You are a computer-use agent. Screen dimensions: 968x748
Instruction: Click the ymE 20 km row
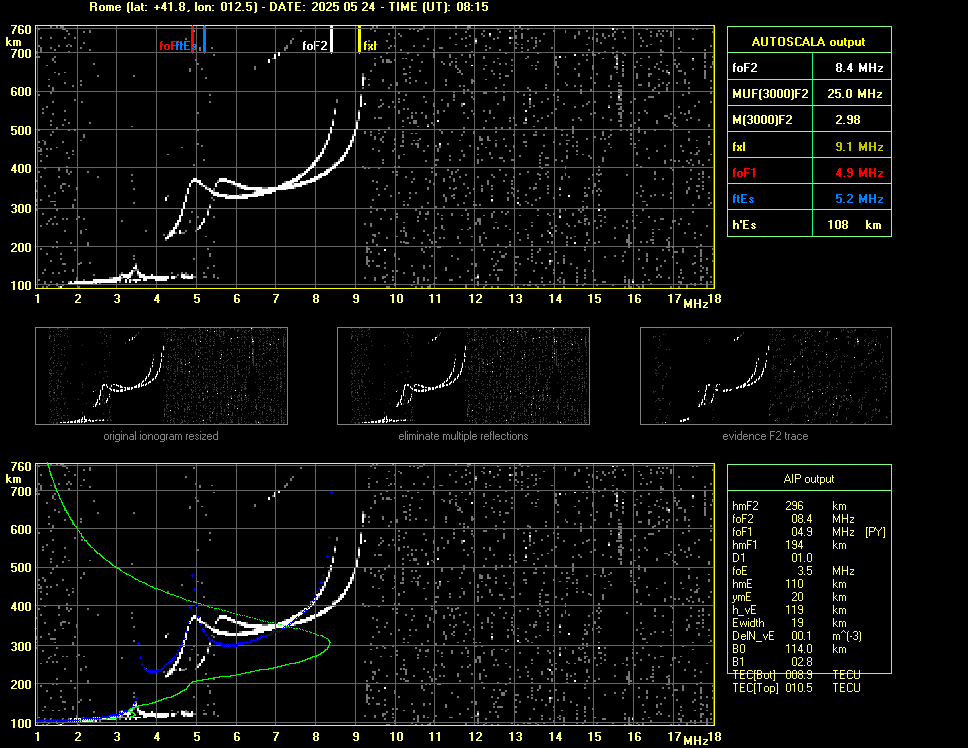click(x=788, y=597)
